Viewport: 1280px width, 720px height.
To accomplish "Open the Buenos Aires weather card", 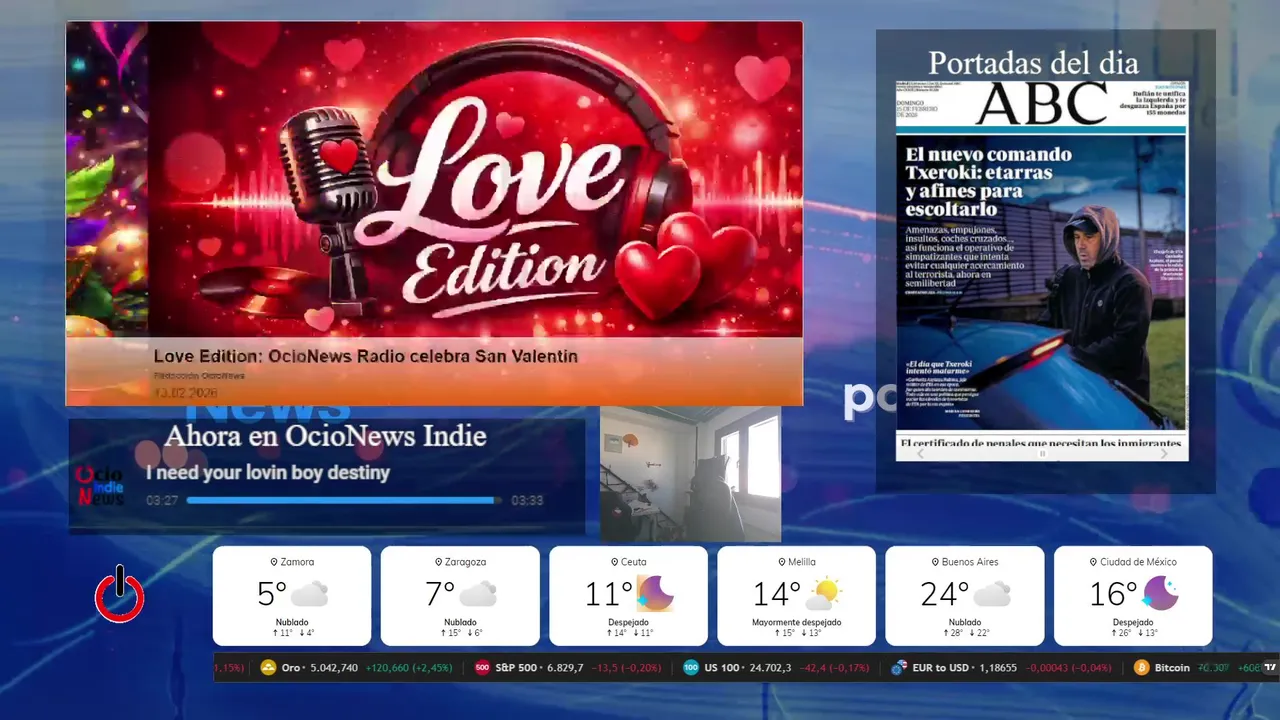I will (x=965, y=595).
